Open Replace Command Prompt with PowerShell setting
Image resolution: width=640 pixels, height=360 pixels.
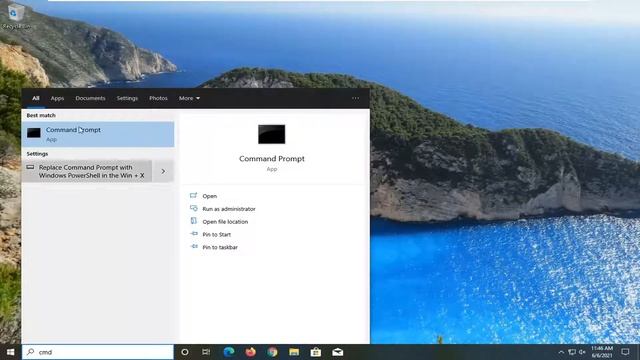[87, 171]
